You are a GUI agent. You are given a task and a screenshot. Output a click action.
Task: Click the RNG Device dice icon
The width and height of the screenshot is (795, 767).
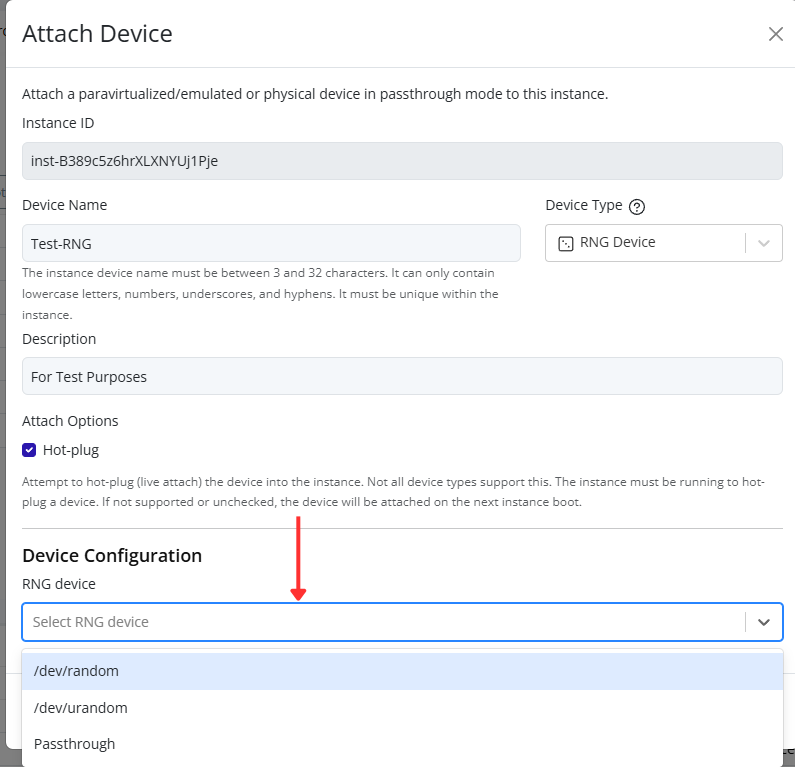pyautogui.click(x=565, y=243)
